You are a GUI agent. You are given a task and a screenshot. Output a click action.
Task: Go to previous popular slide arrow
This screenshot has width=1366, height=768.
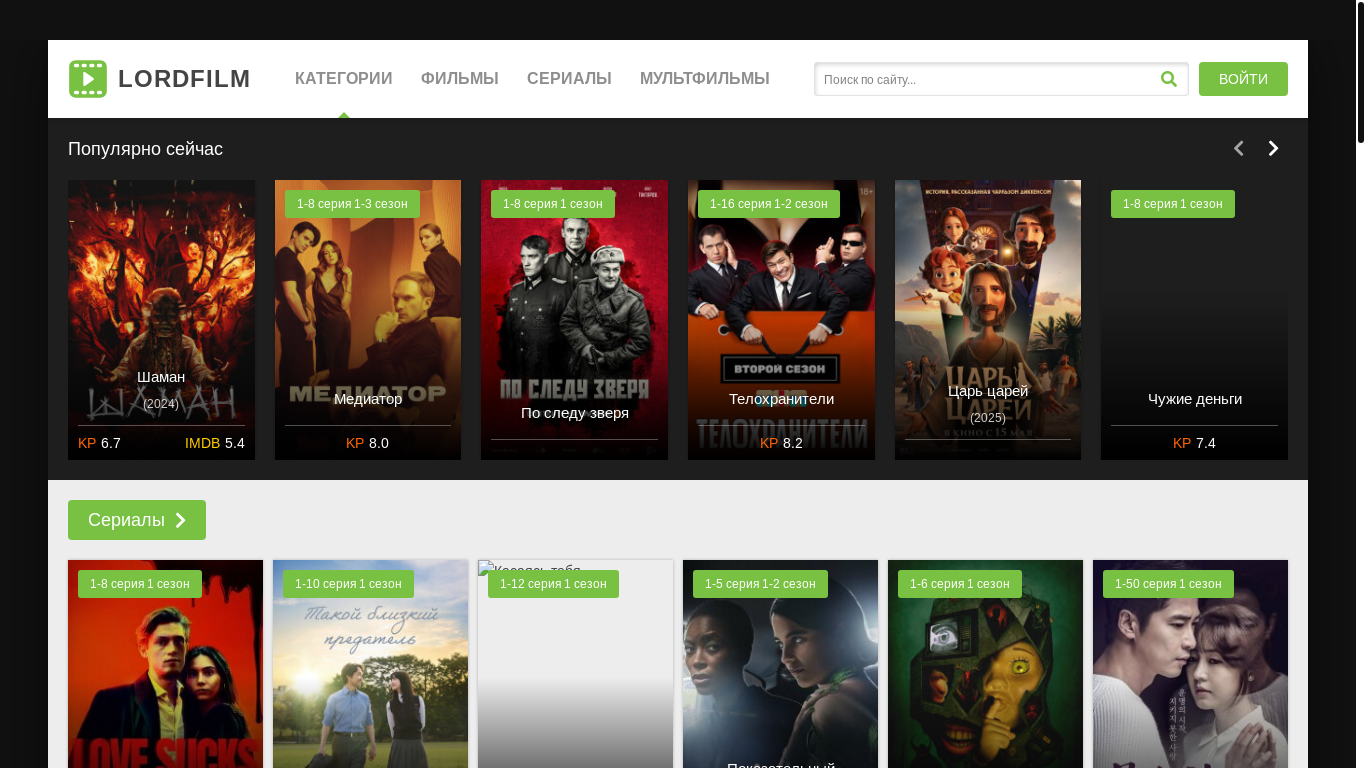coord(1238,148)
